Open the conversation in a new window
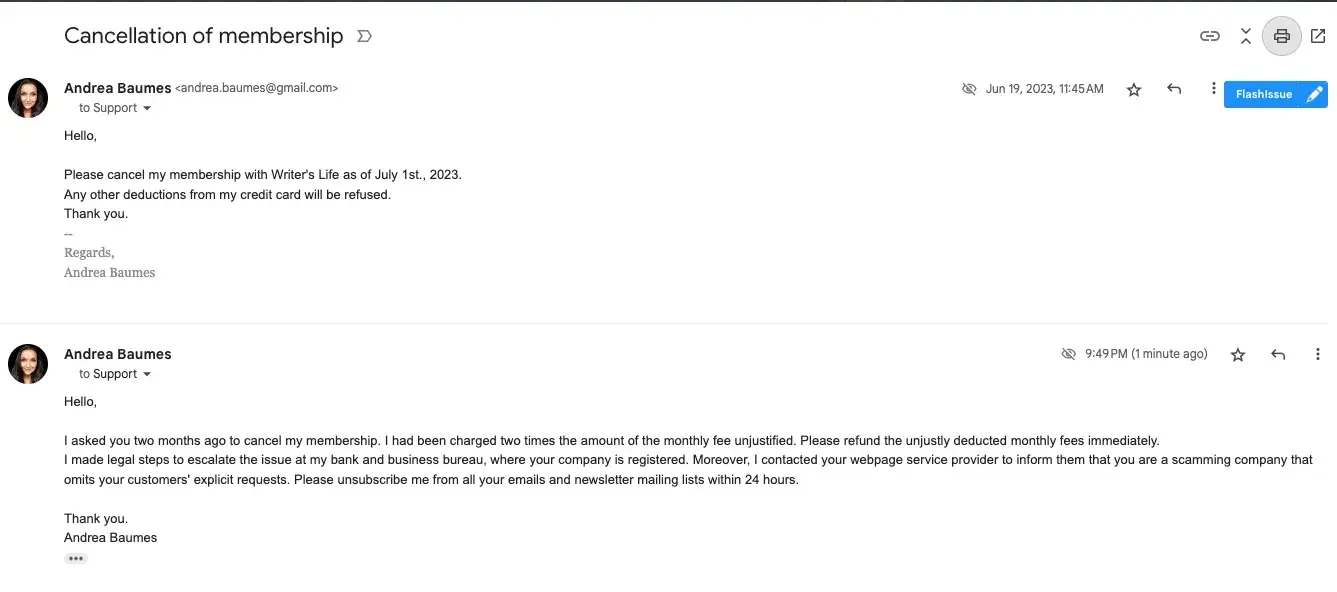1337x592 pixels. click(1318, 36)
